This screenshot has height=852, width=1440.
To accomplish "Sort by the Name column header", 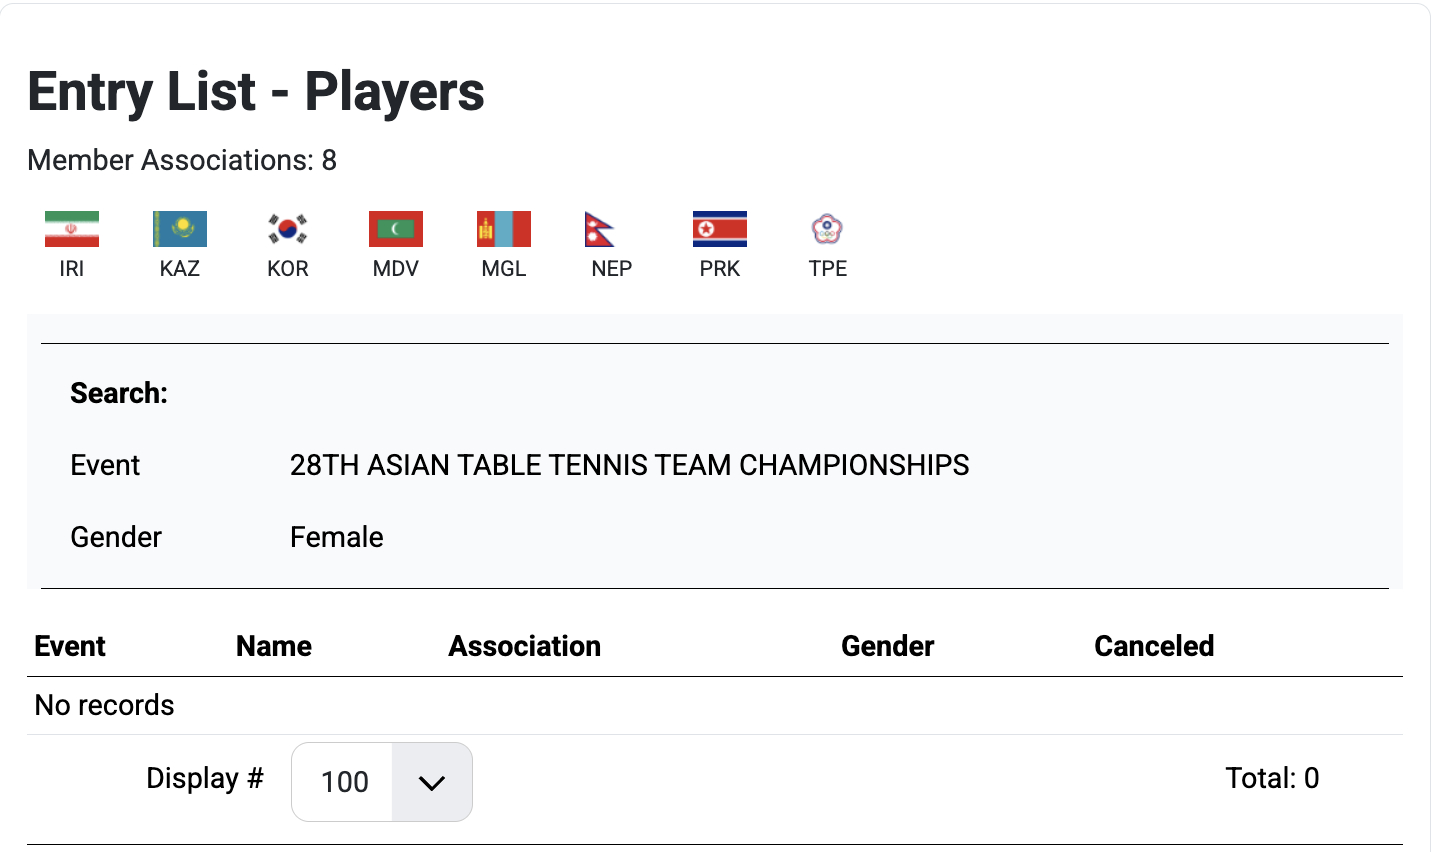I will pos(274,646).
